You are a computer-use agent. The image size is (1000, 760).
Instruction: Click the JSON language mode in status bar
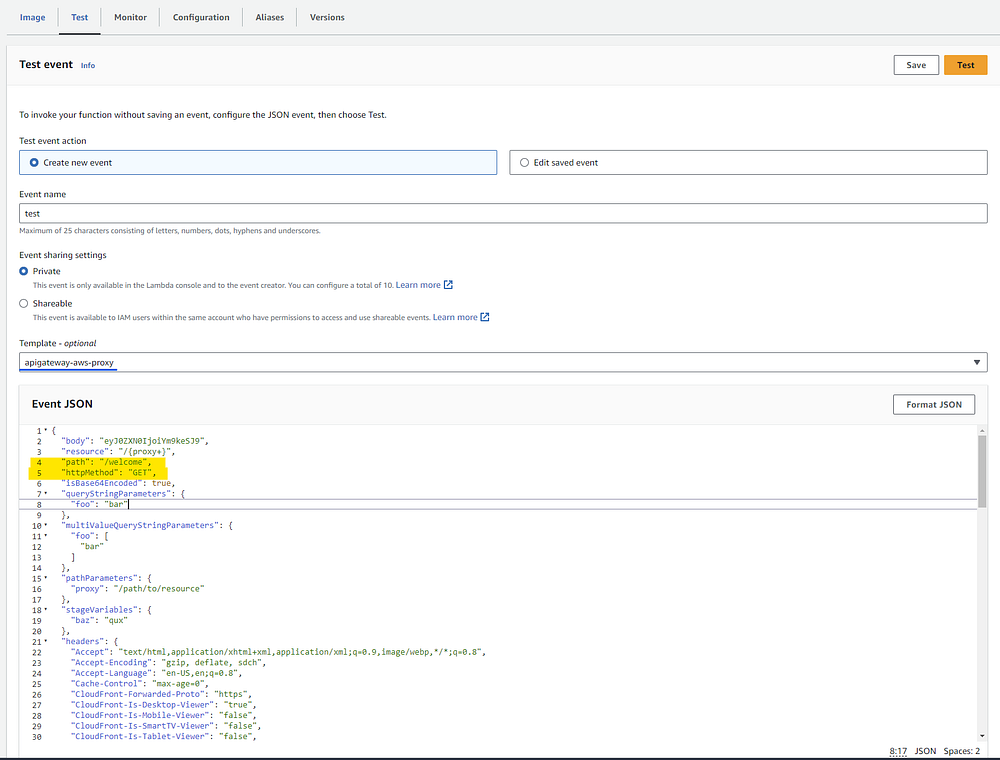(925, 751)
